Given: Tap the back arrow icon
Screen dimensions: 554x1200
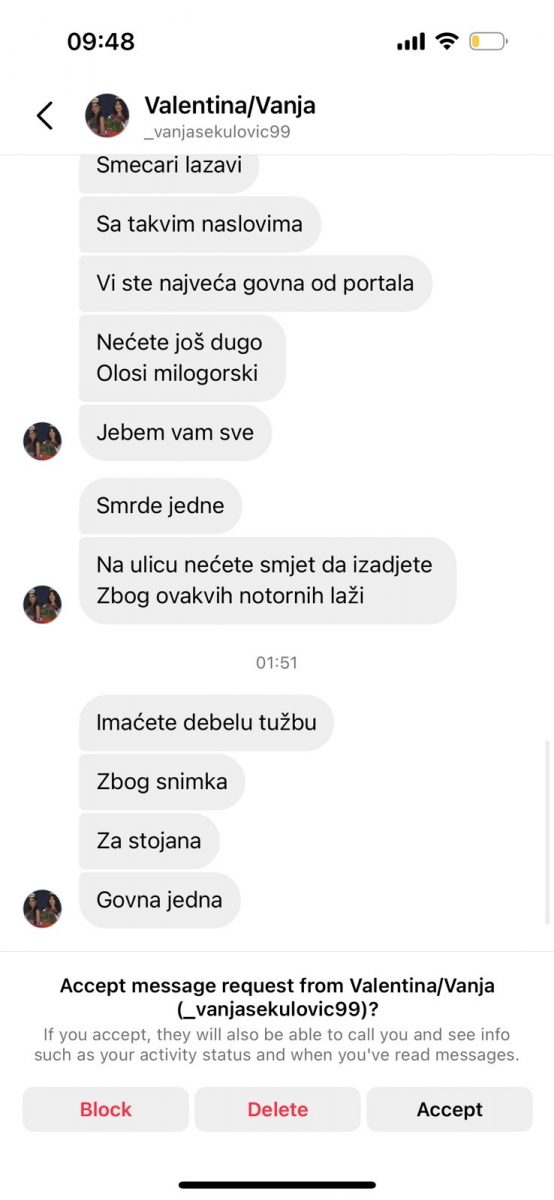Looking at the screenshot, I should click(x=45, y=116).
